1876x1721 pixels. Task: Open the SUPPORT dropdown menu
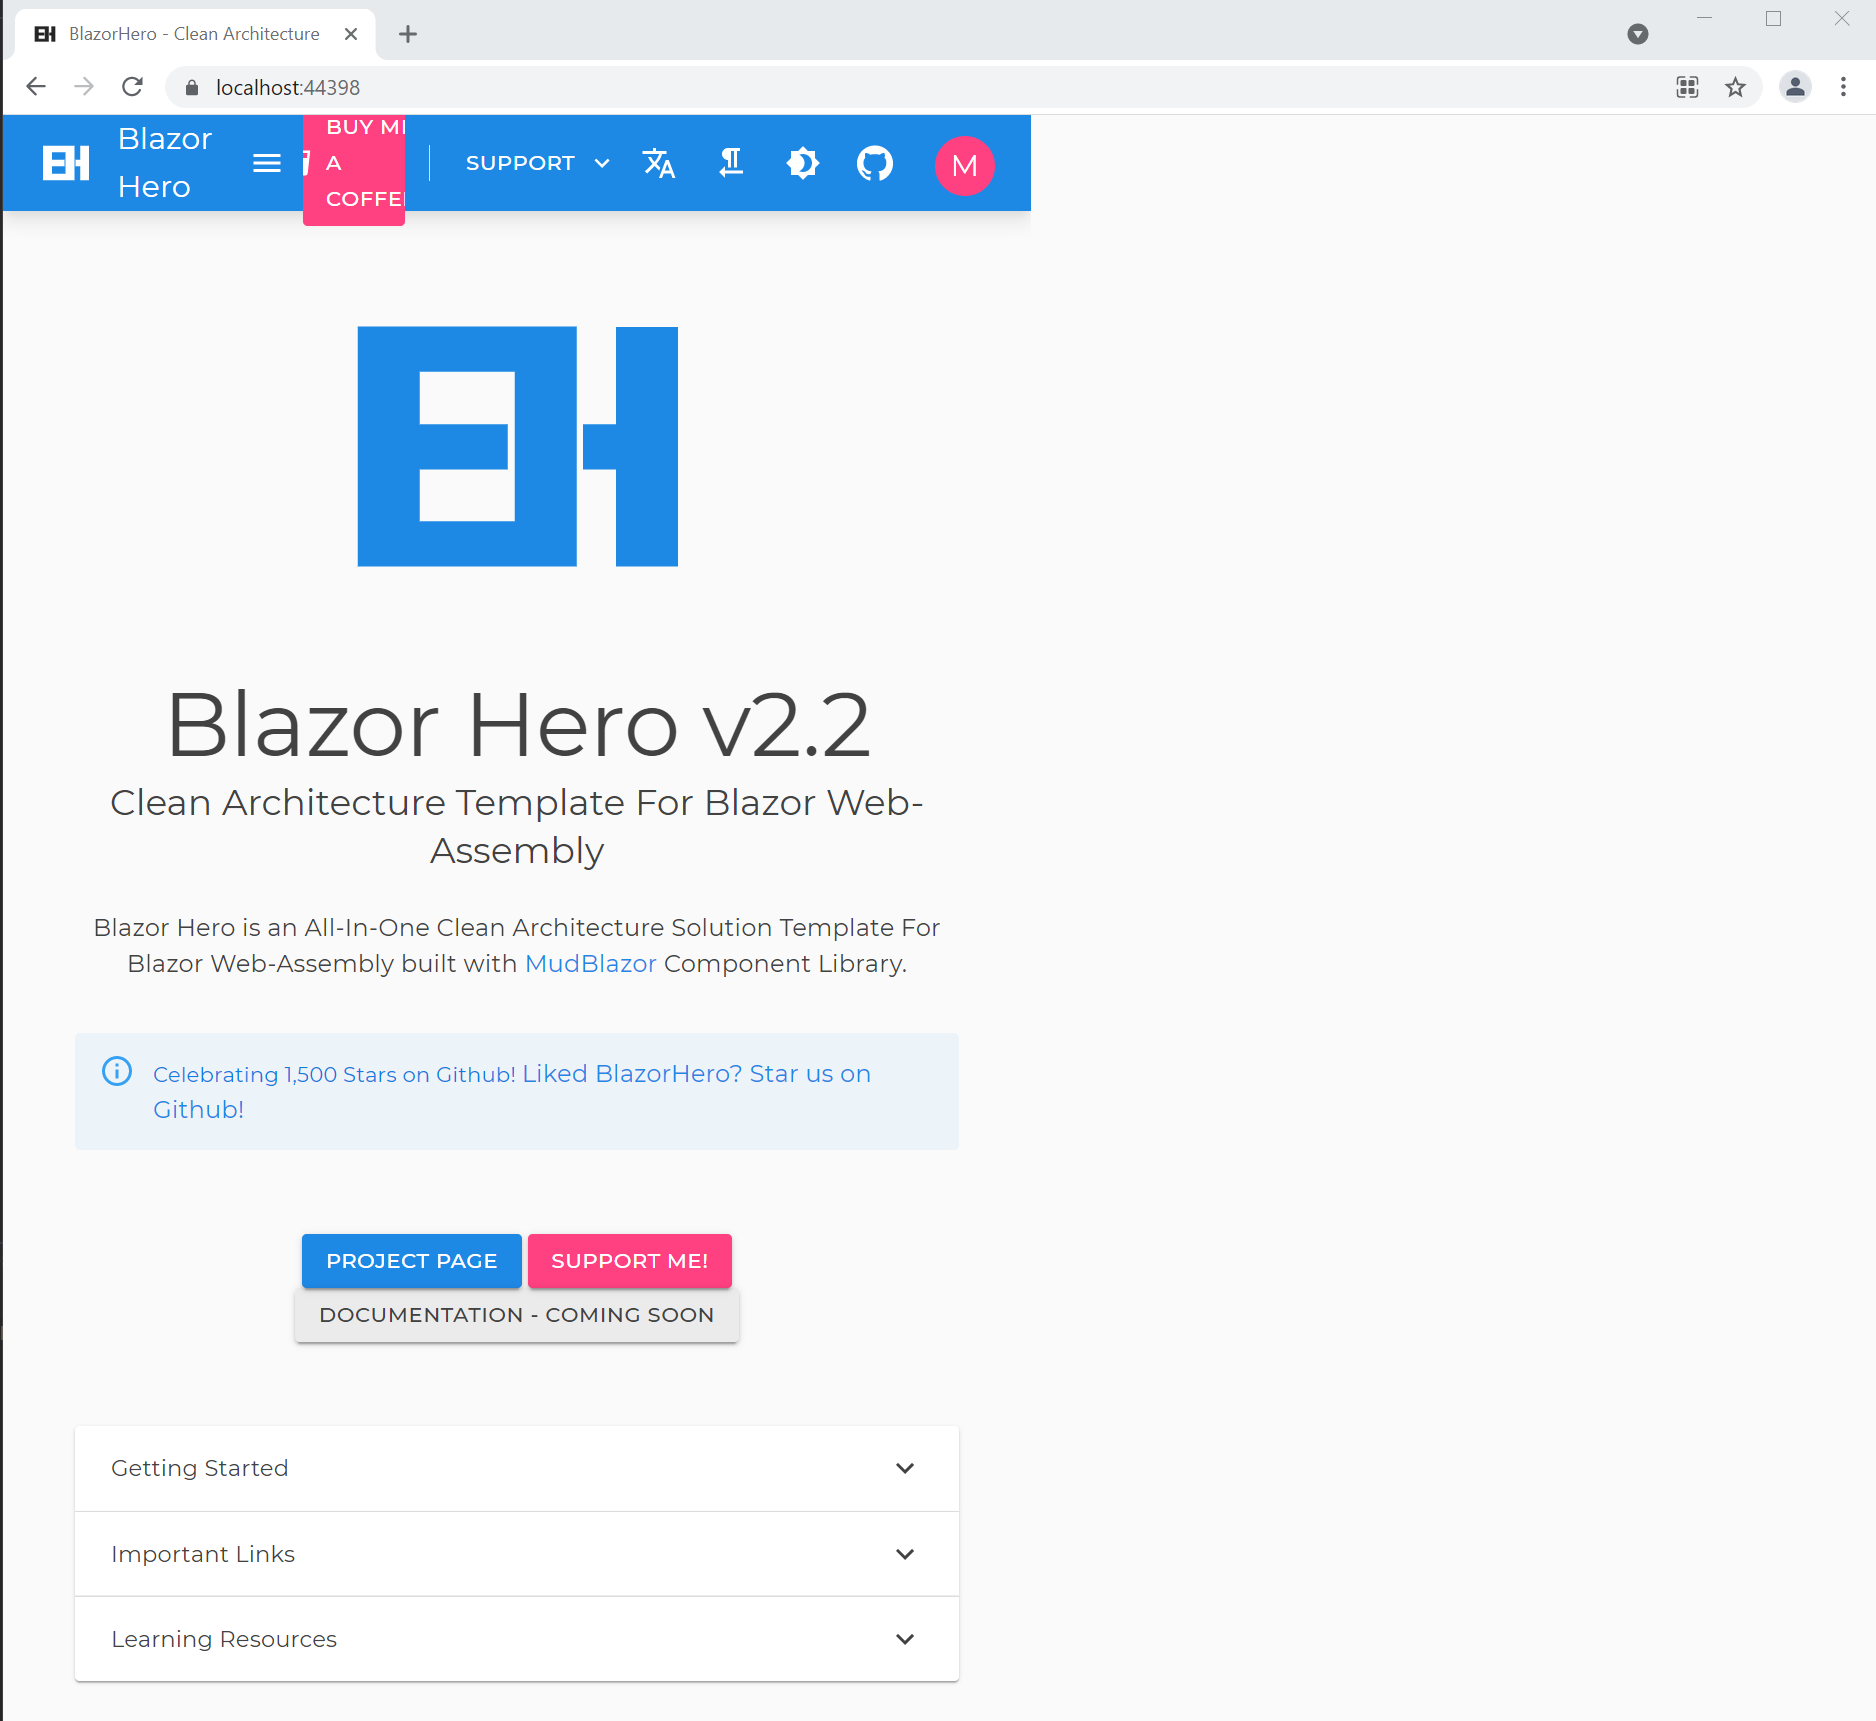pyautogui.click(x=535, y=162)
